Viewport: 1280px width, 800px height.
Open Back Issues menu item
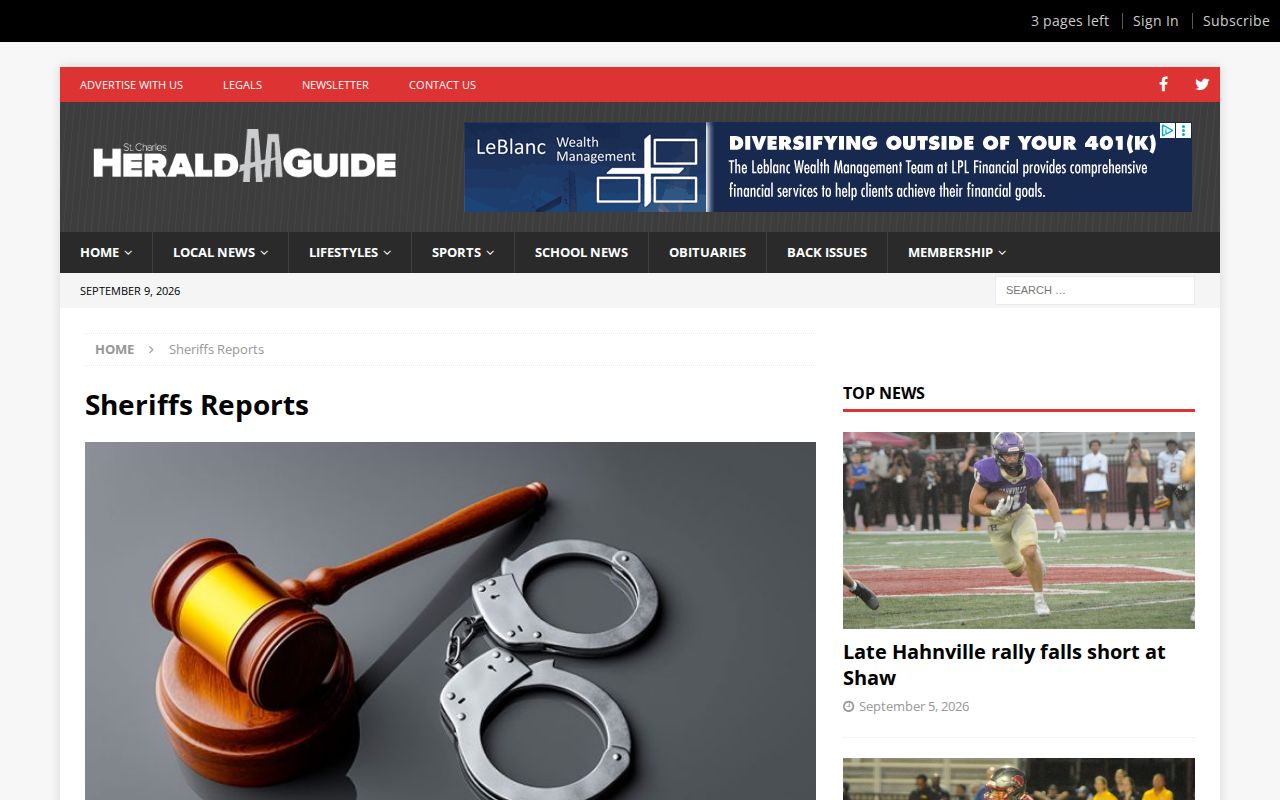pyautogui.click(x=827, y=252)
